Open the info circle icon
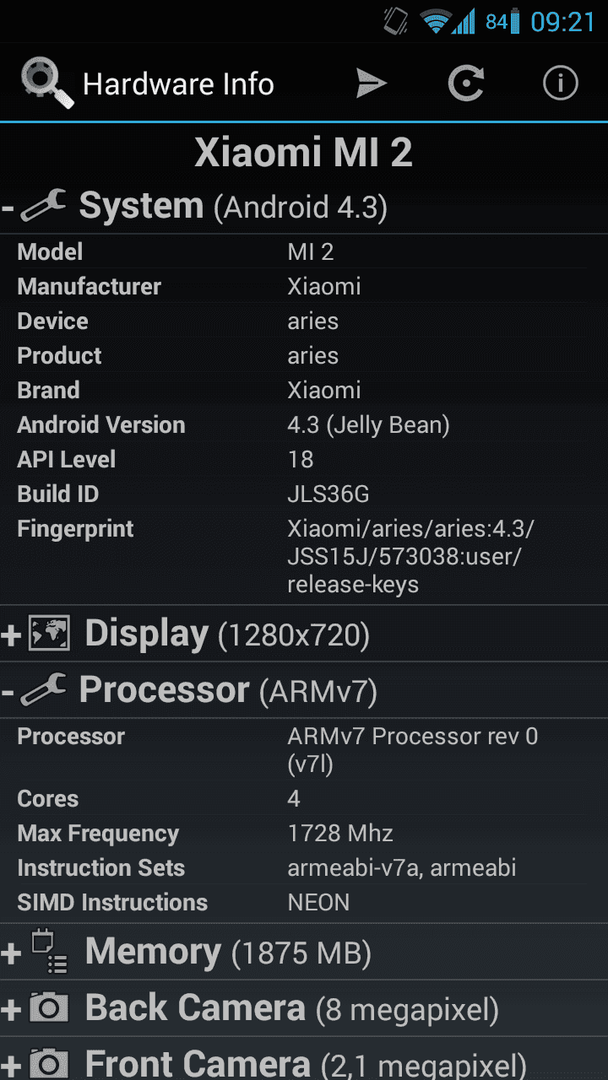This screenshot has width=608, height=1080. point(560,84)
